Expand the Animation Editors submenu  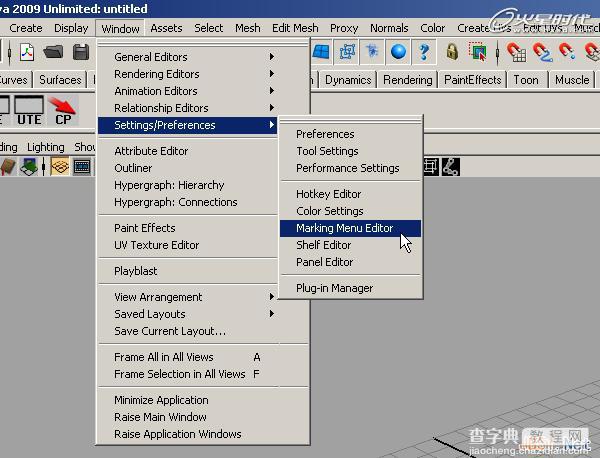point(187,91)
